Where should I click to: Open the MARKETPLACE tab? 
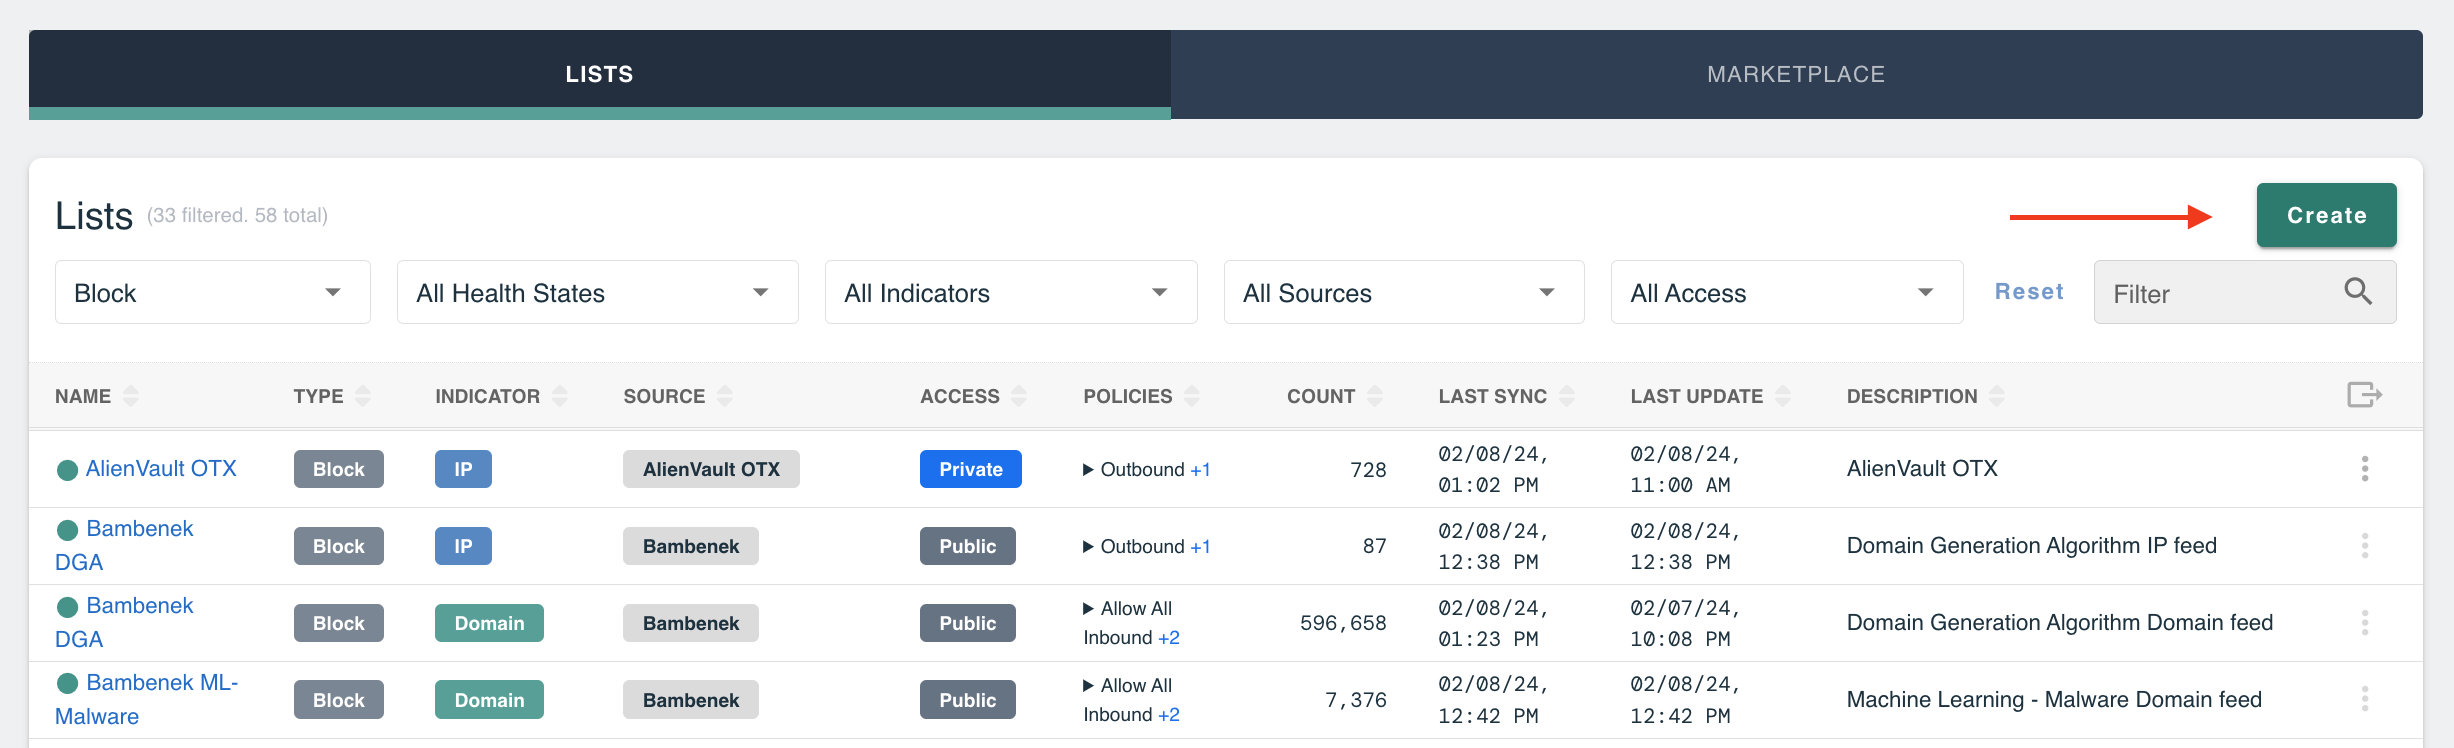pyautogui.click(x=1796, y=74)
